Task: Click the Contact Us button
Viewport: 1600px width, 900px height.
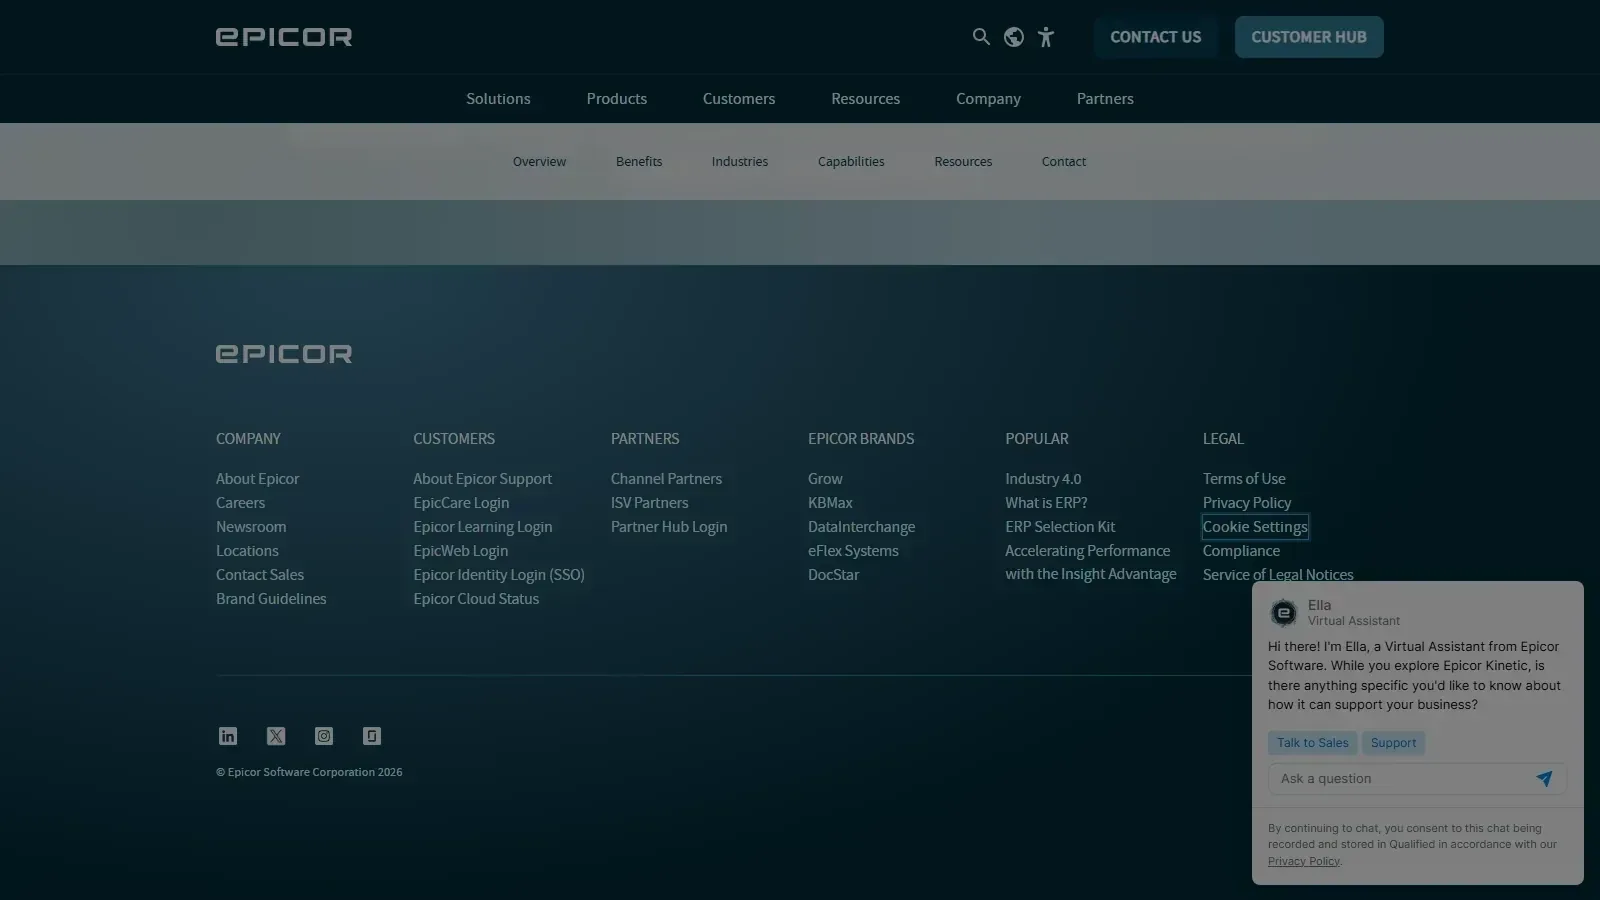Action: (x=1156, y=37)
